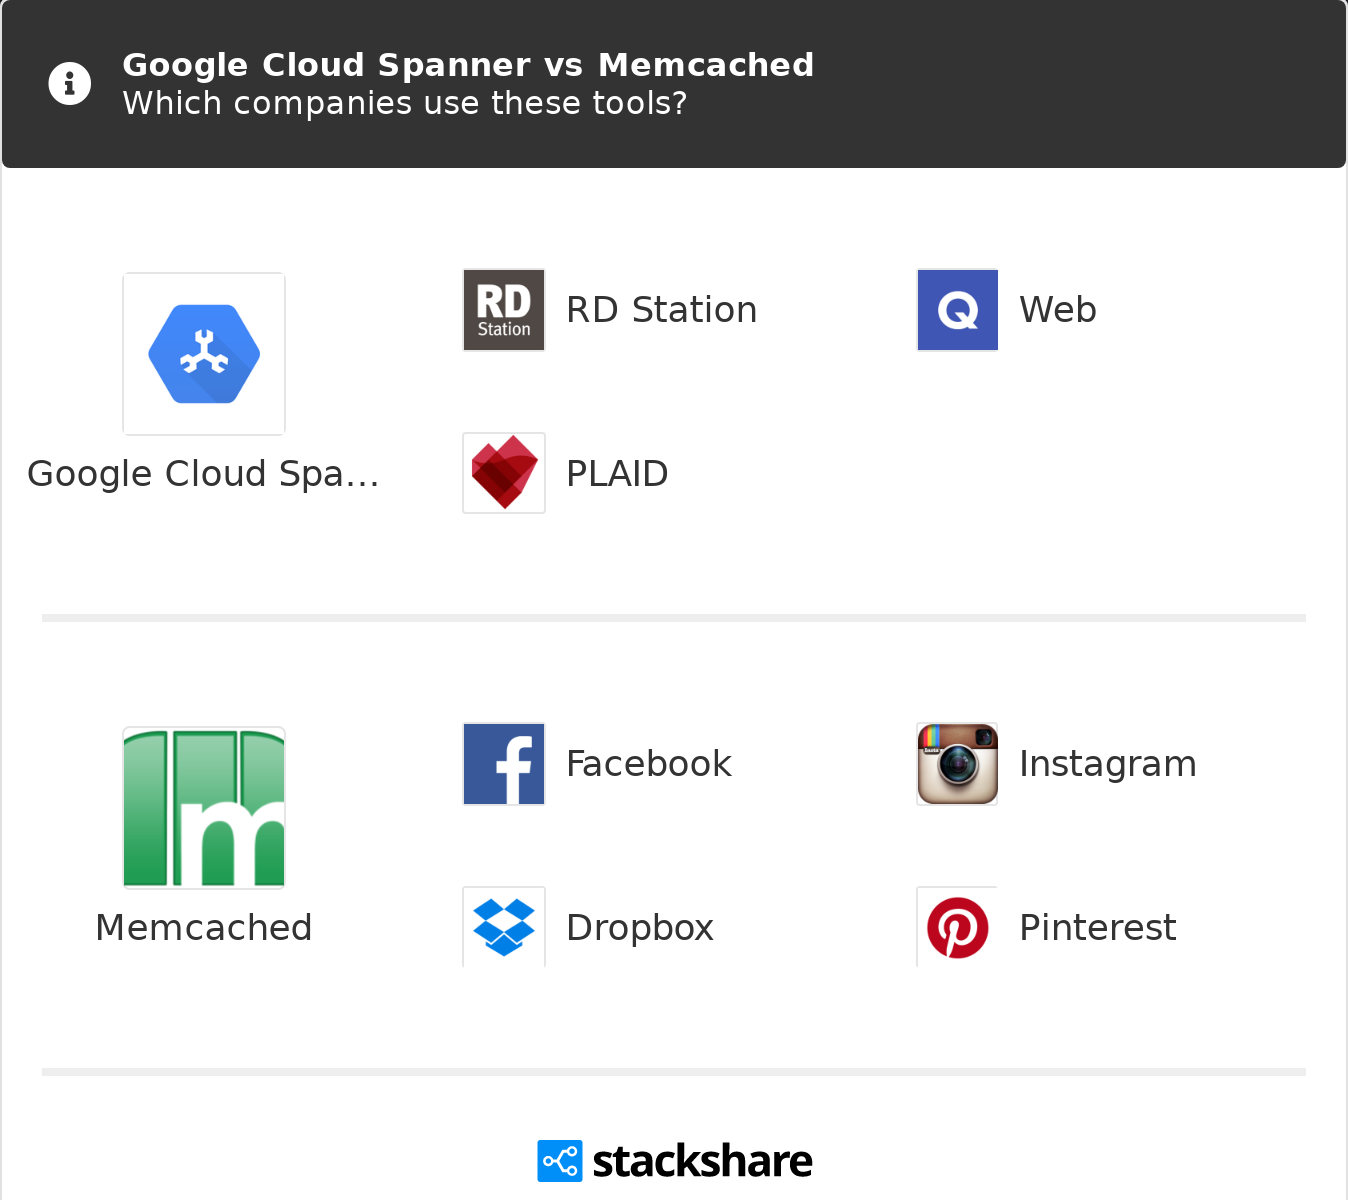Open the Pinterest company name link

[1097, 928]
